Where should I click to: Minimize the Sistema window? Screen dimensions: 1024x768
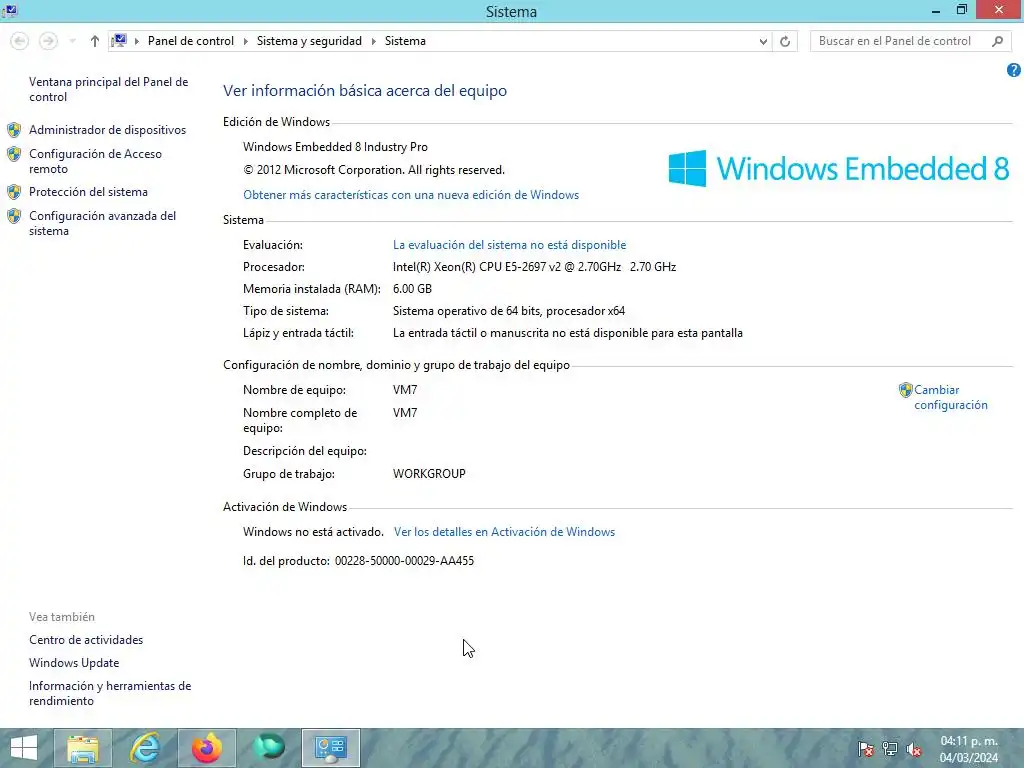click(x=936, y=10)
